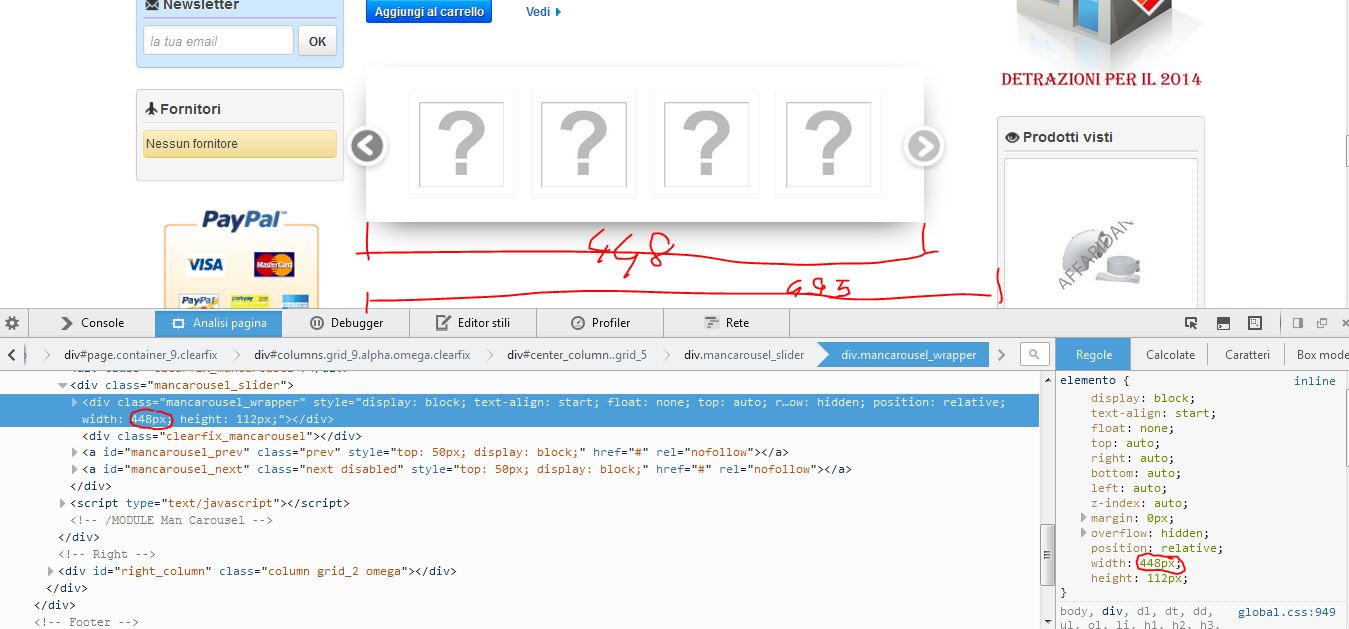
Task: Switch to Calcolate computed tab
Action: (x=1170, y=354)
